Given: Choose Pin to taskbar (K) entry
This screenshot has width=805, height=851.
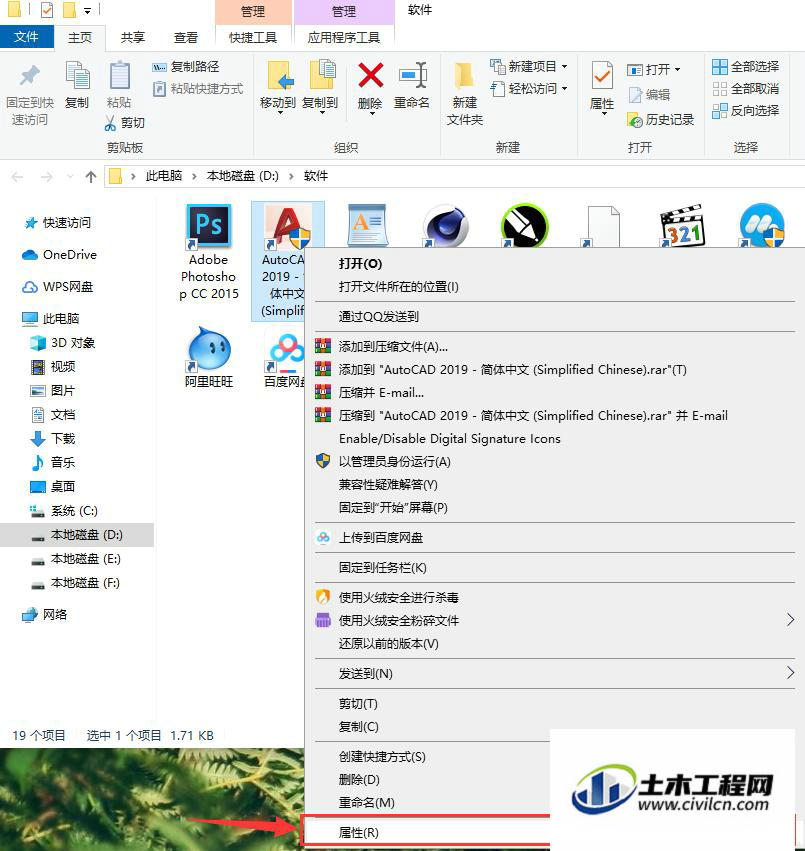Looking at the screenshot, I should (x=554, y=568).
